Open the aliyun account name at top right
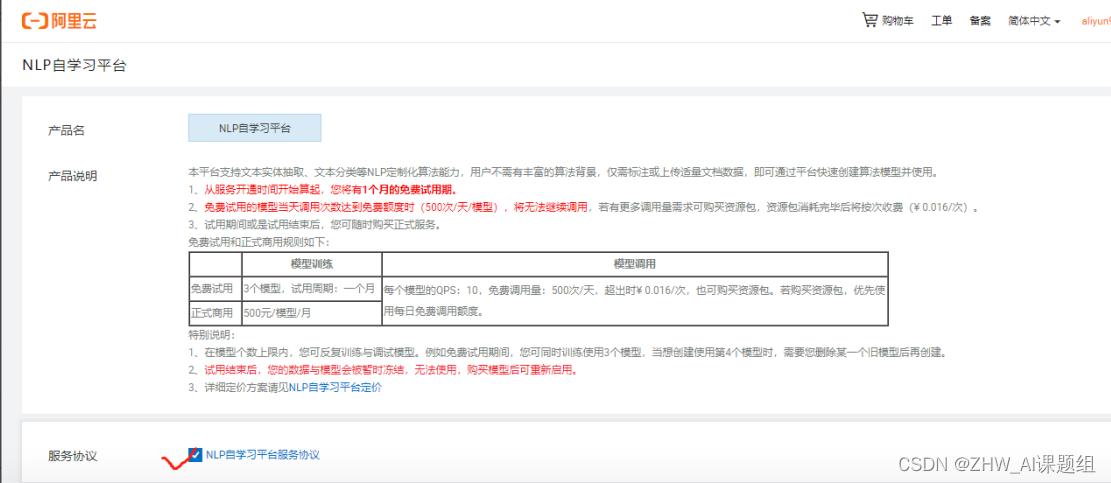Screen dimensions: 1111x483 click(x=1095, y=21)
